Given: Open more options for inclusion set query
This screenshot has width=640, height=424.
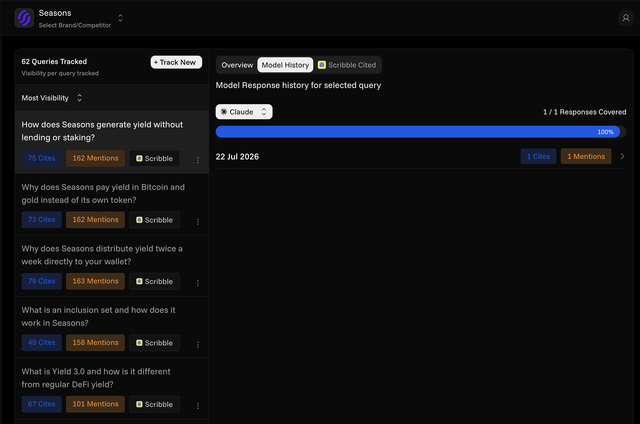Looking at the screenshot, I should pyautogui.click(x=198, y=344).
